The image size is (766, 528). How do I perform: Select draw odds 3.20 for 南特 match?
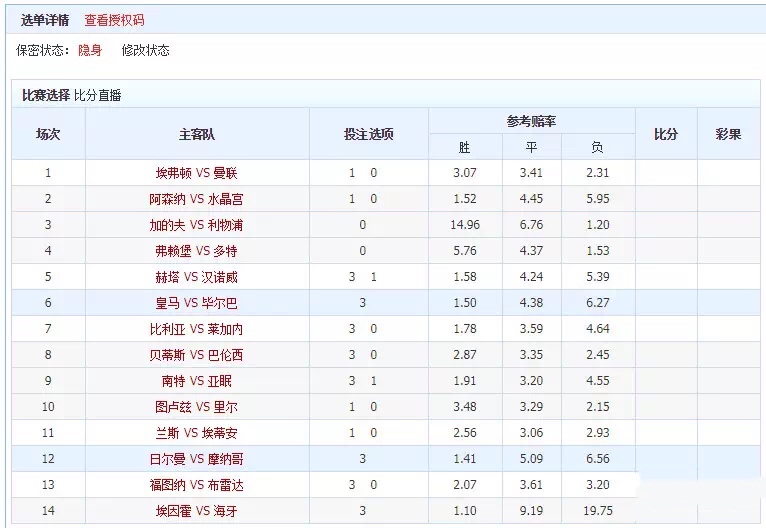(532, 380)
